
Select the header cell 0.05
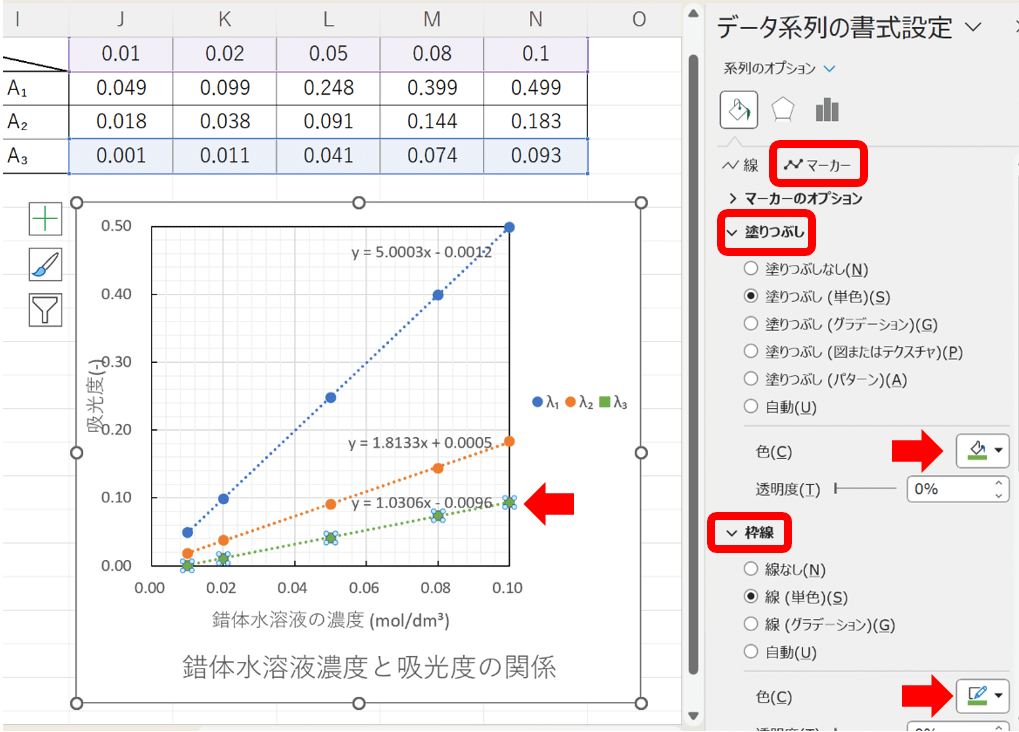click(x=328, y=53)
